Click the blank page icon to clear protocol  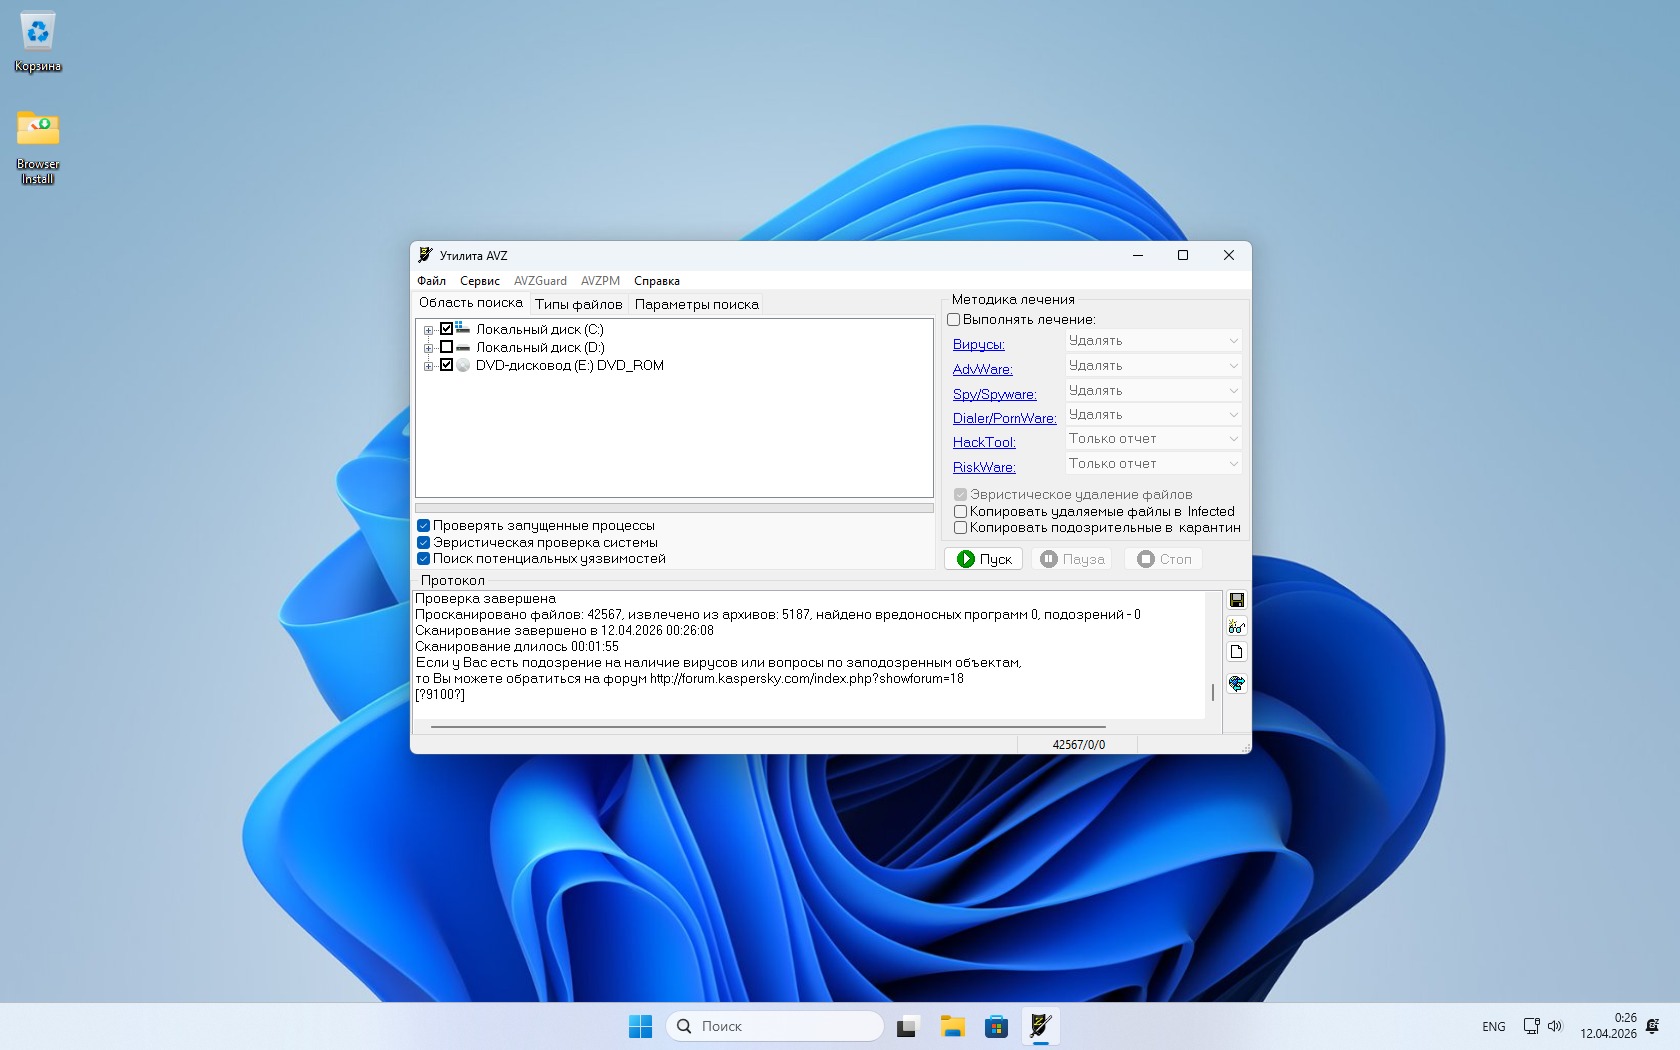(1237, 652)
